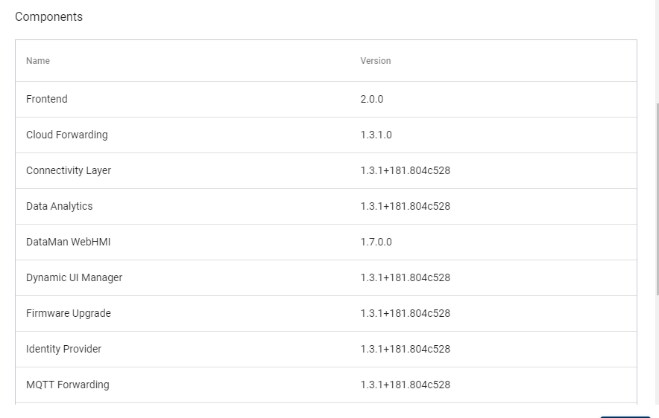Click the Connectivity Layer component name
This screenshot has width=659, height=418.
pyautogui.click(x=68, y=171)
